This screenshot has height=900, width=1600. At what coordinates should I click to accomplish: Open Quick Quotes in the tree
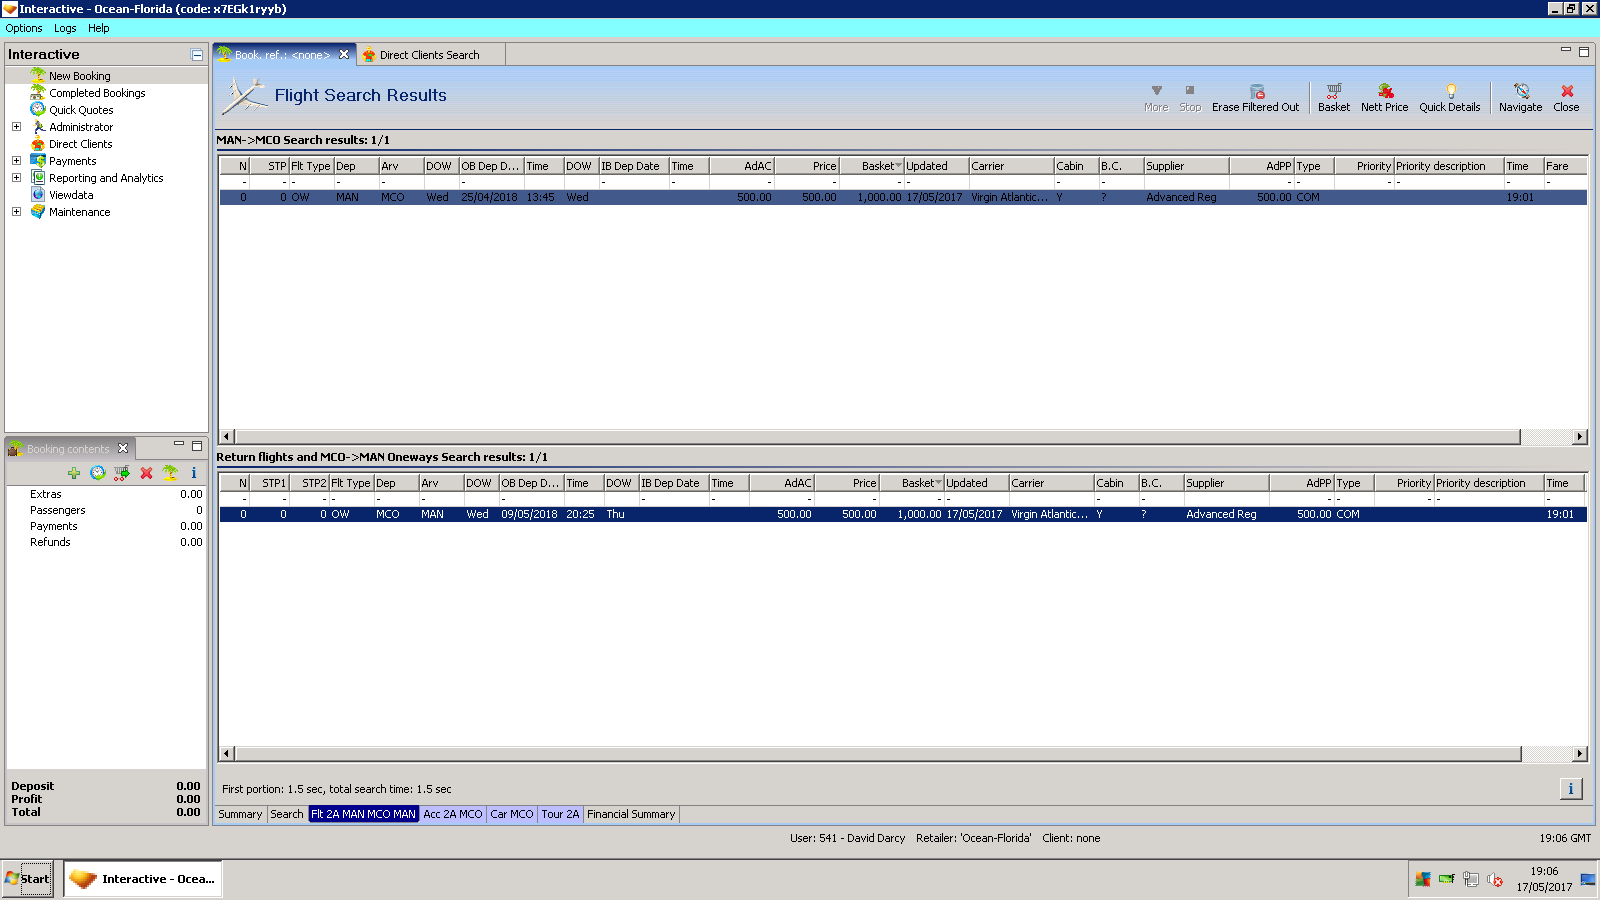(x=81, y=110)
